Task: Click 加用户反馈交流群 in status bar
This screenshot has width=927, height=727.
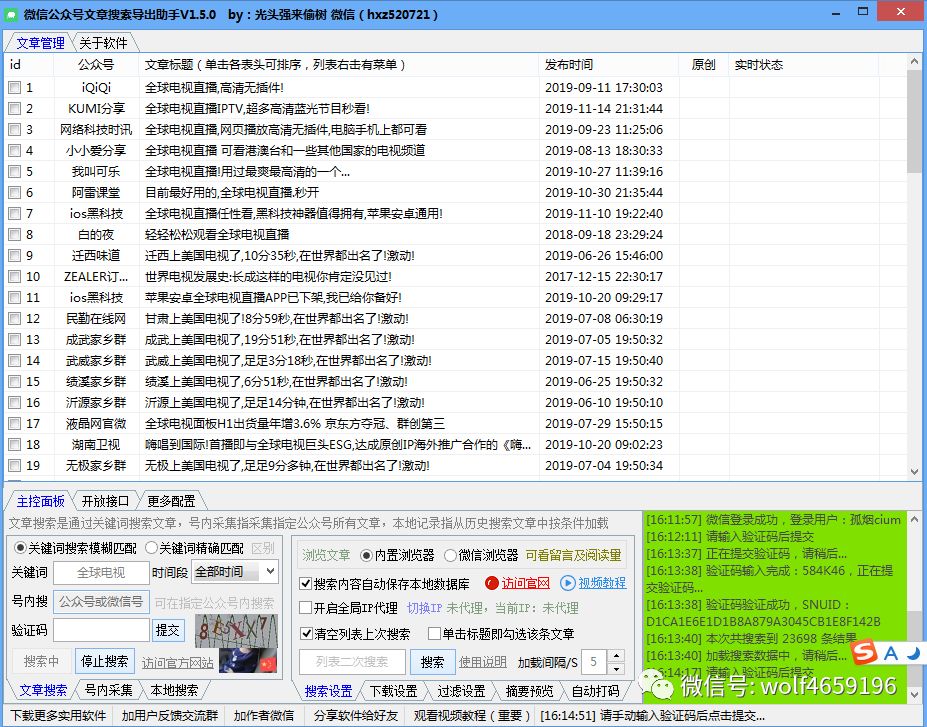Action: pos(170,715)
